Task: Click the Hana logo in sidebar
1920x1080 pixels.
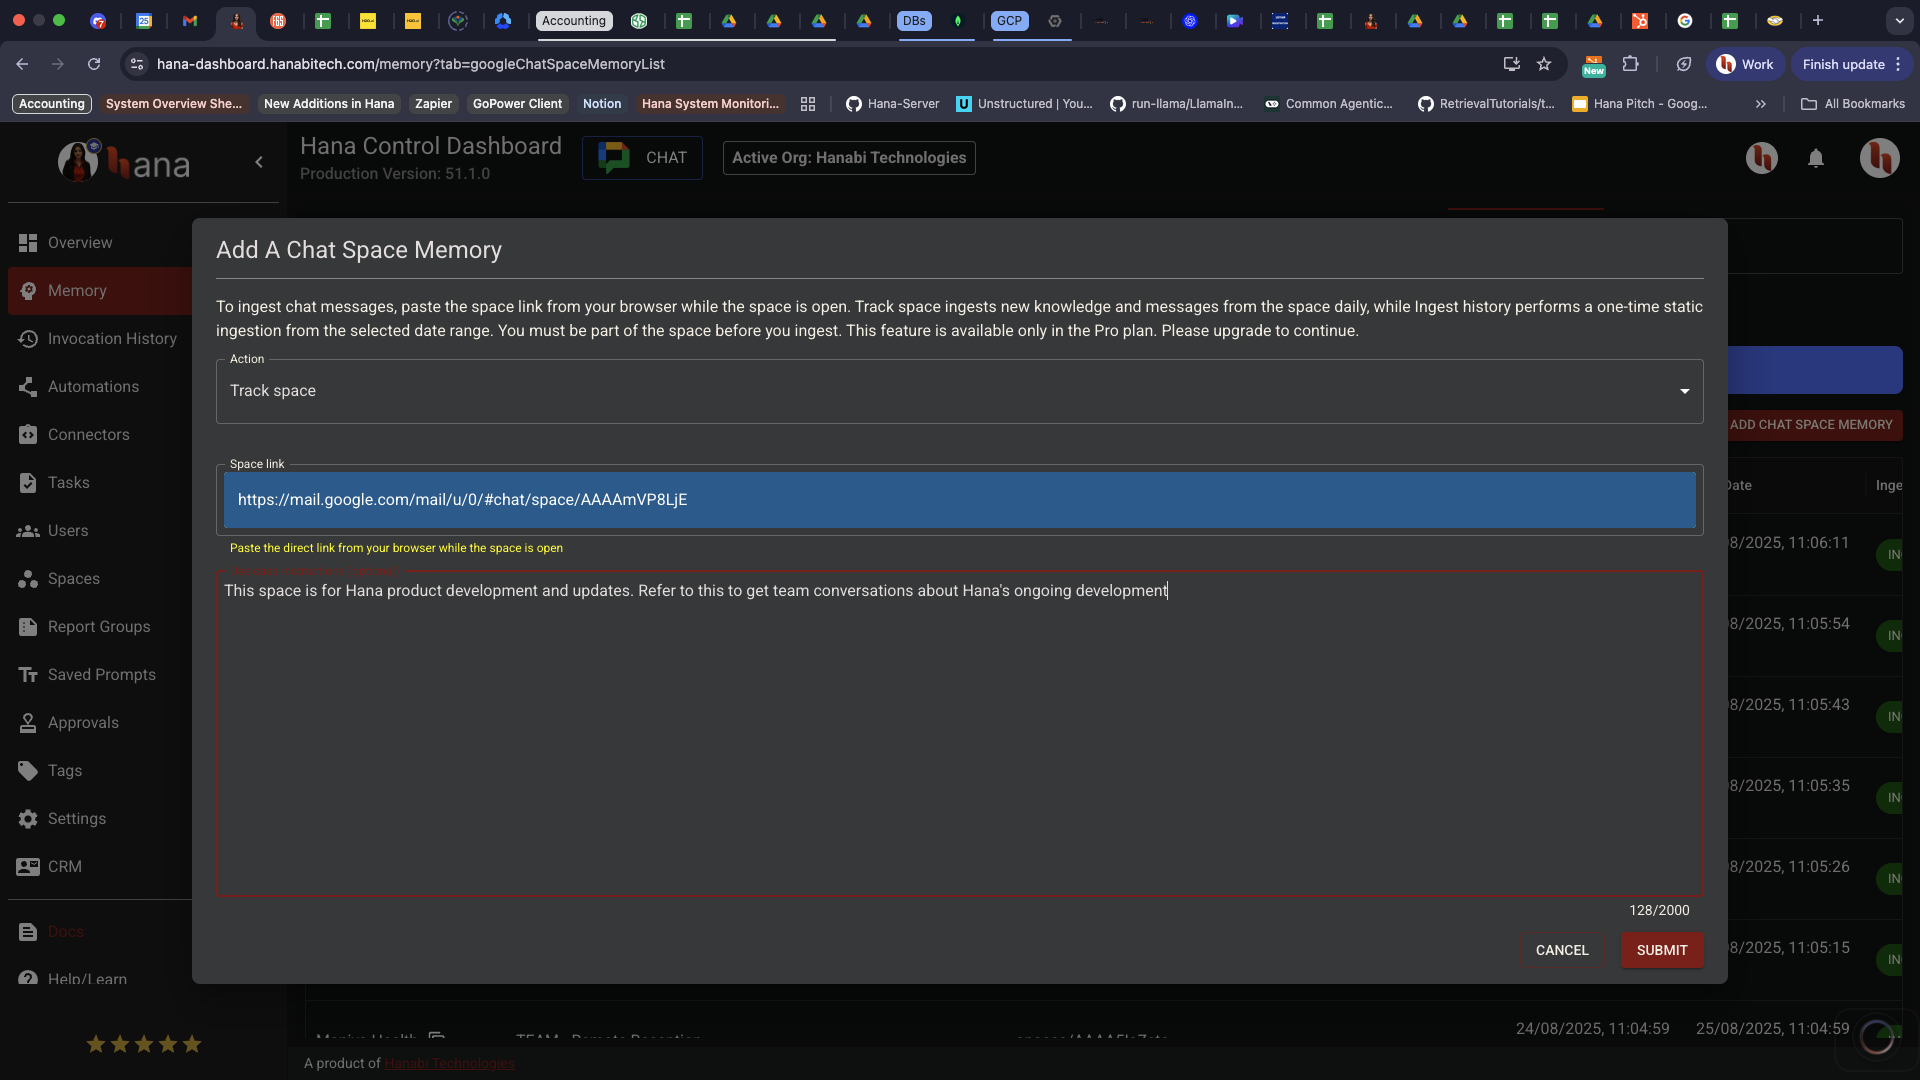Action: click(x=124, y=162)
